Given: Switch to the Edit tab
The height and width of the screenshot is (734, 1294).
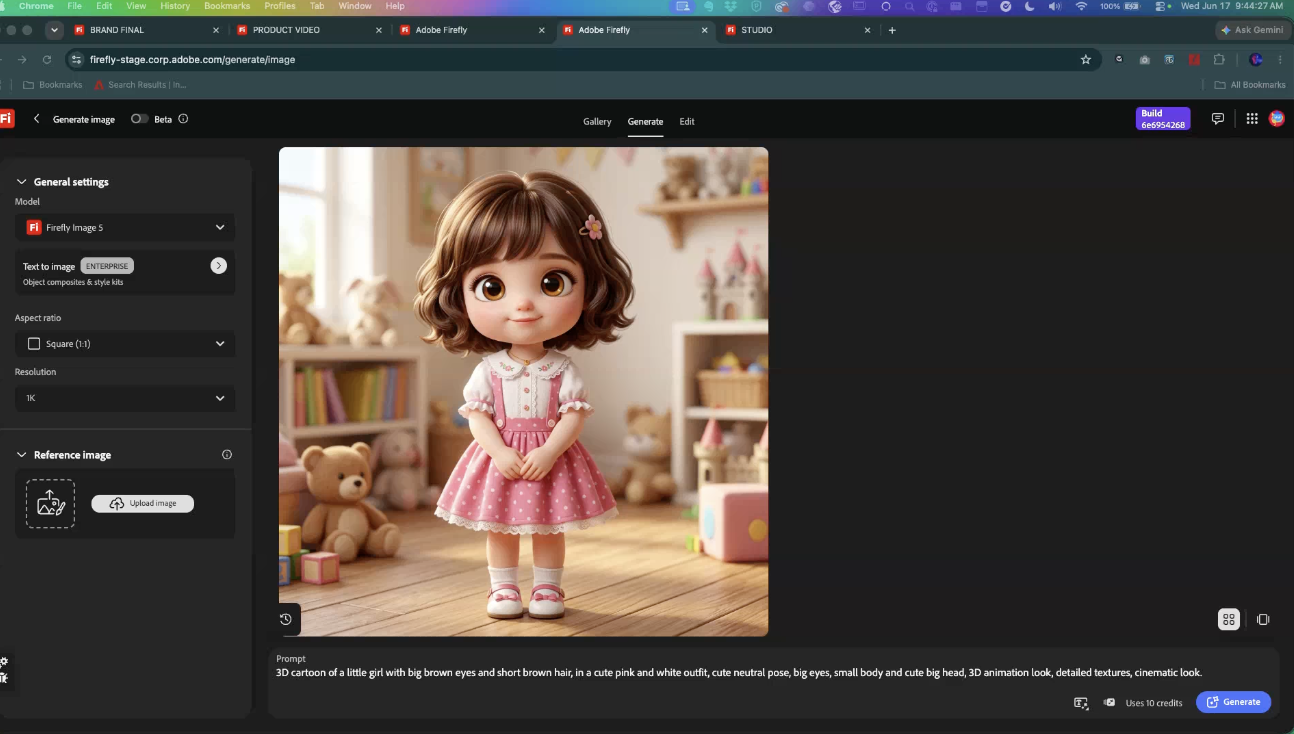Looking at the screenshot, I should tap(687, 121).
